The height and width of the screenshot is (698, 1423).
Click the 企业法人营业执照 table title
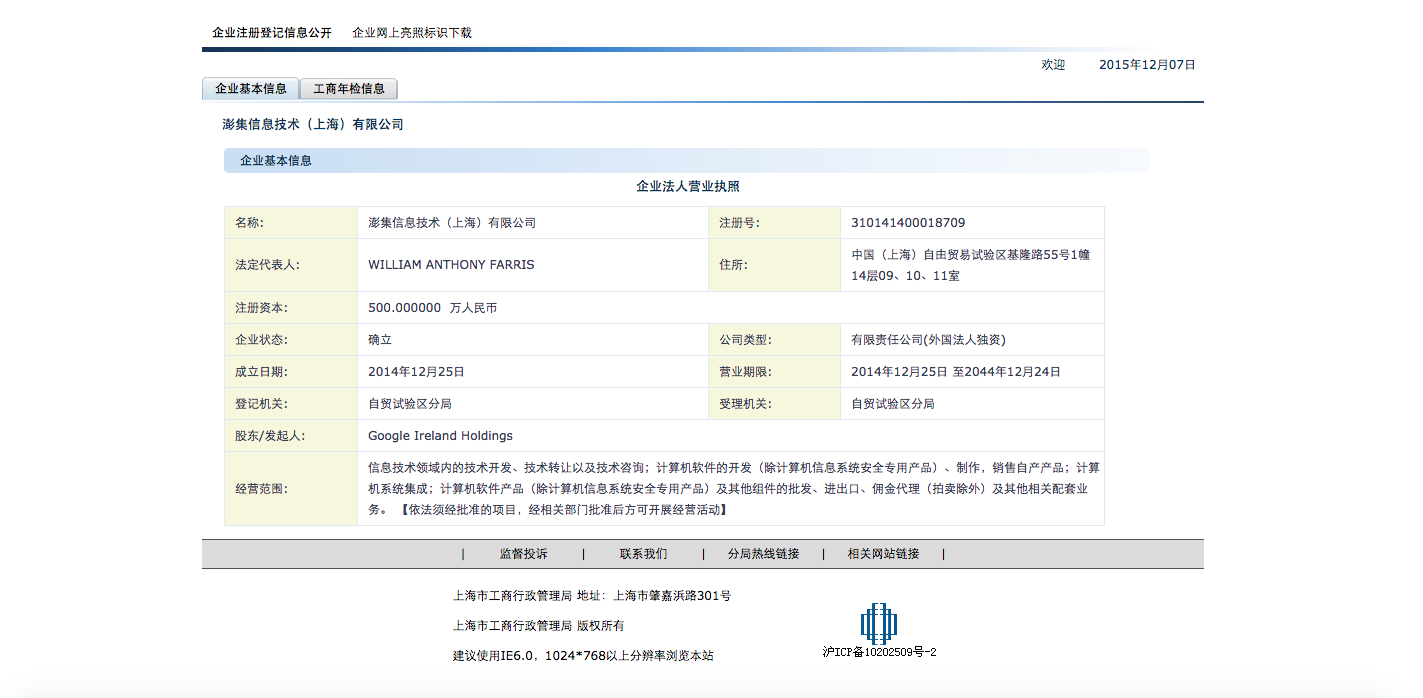pos(688,187)
